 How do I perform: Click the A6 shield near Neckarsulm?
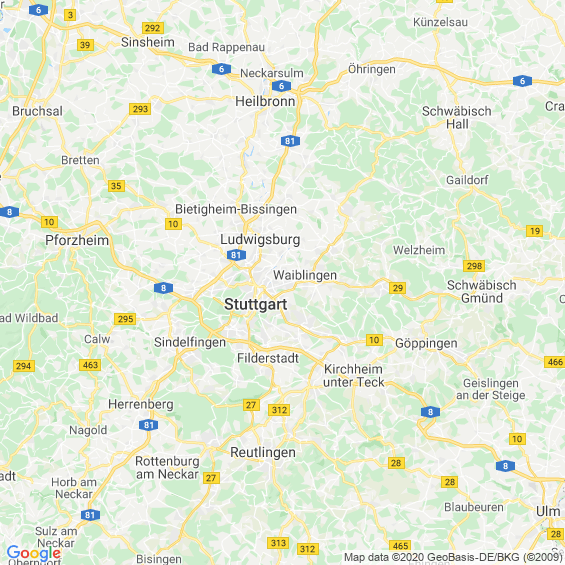[281, 86]
